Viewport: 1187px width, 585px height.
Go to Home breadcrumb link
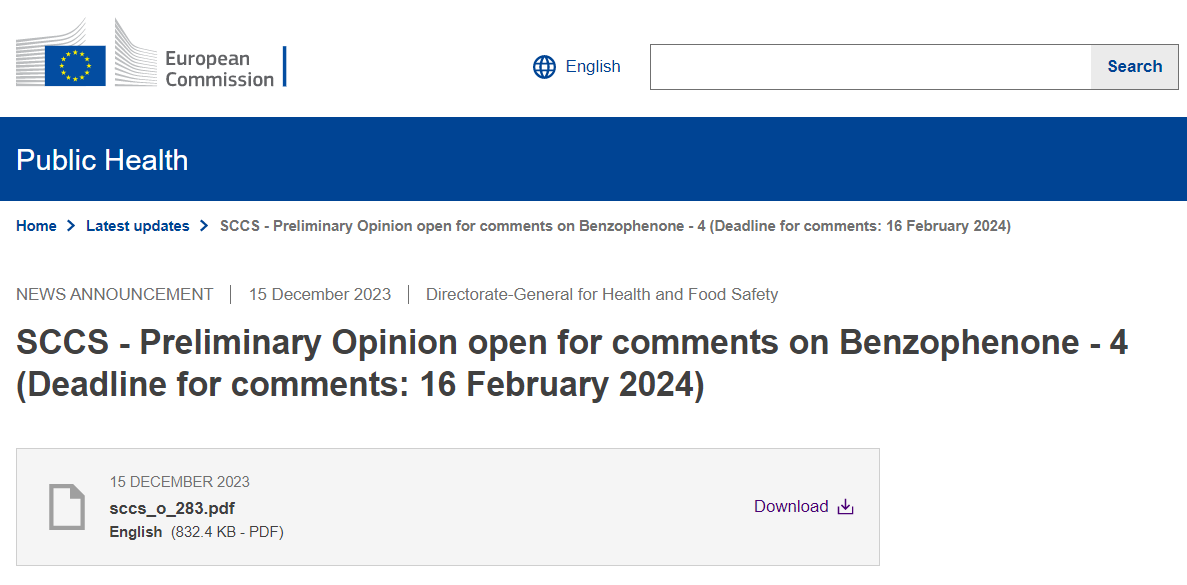(36, 226)
